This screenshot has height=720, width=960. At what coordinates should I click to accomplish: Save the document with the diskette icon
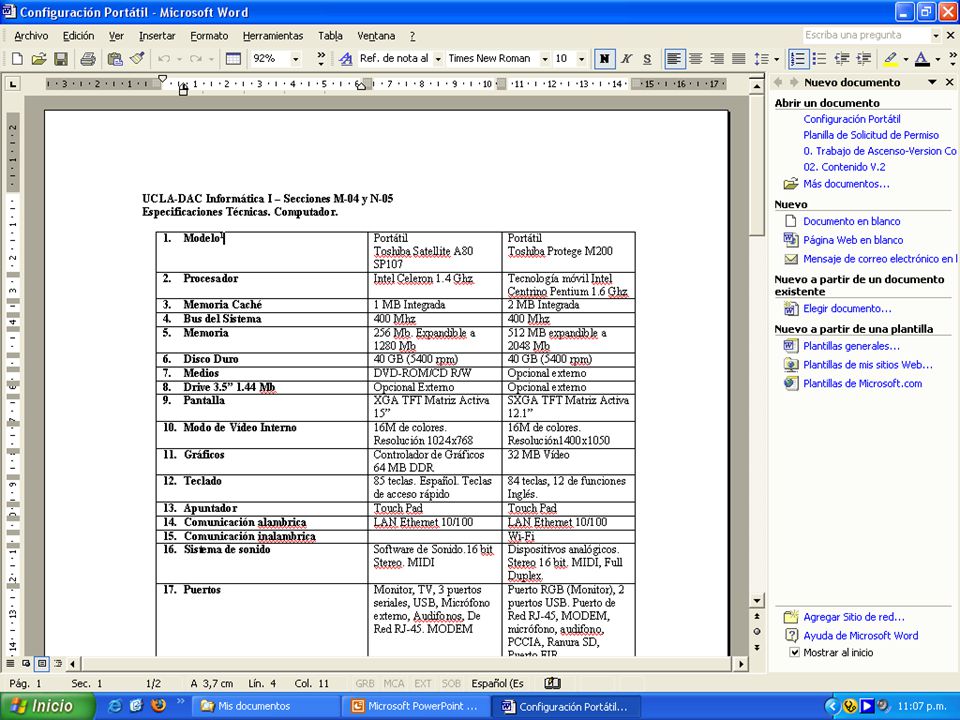point(61,59)
